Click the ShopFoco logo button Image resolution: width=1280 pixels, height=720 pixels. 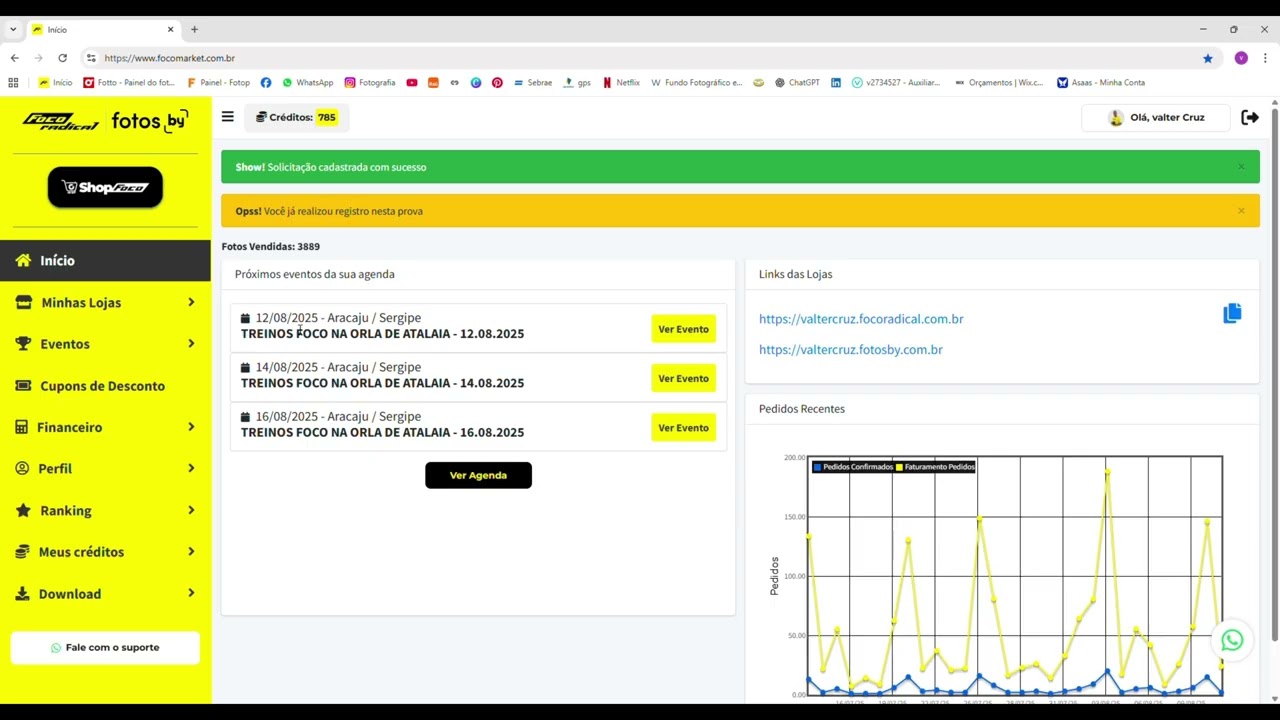(x=105, y=187)
